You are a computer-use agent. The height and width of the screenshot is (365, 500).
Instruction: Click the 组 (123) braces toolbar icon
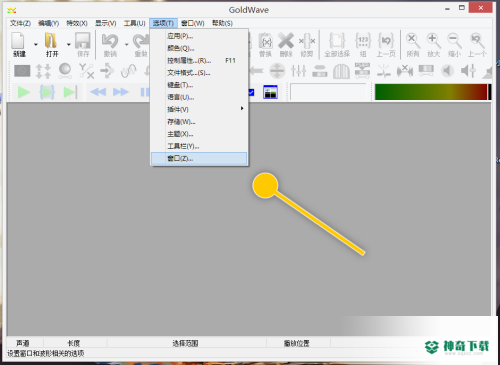363,41
